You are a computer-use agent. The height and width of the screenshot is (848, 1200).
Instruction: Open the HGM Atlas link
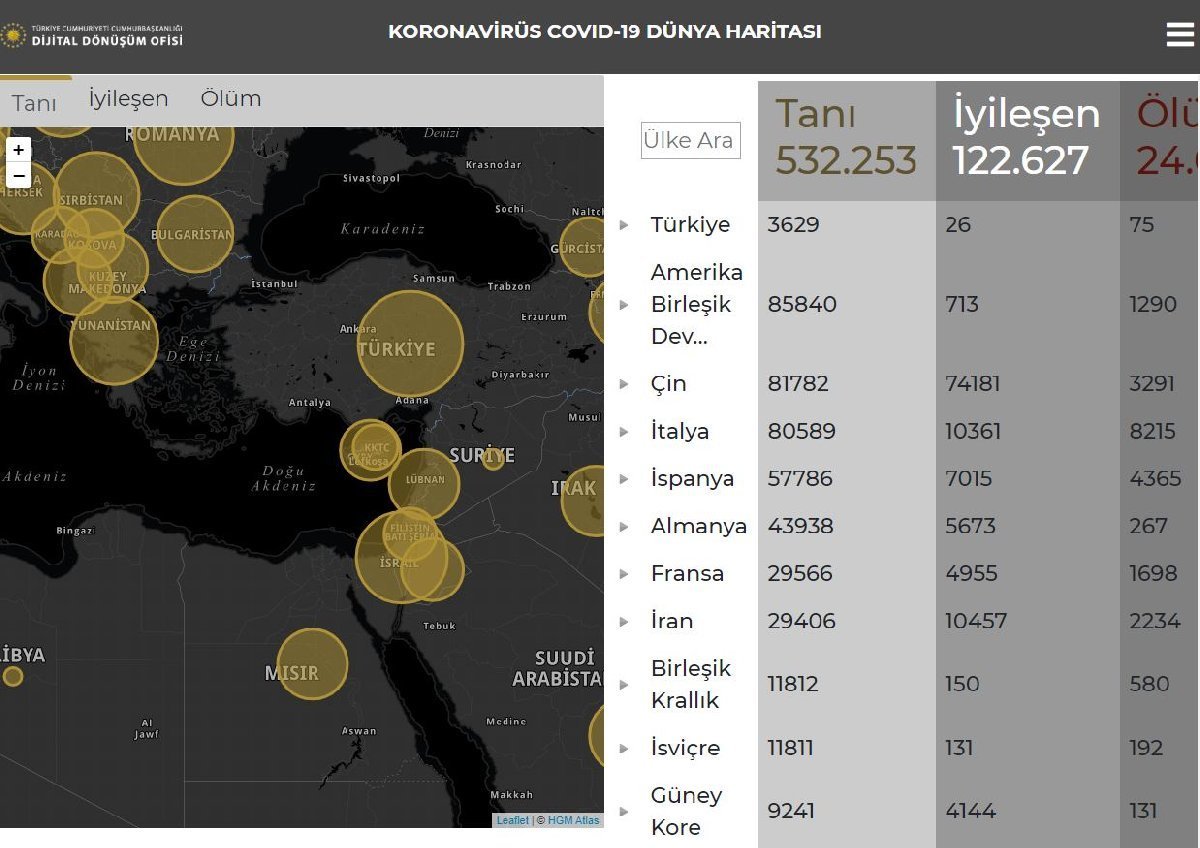point(574,821)
